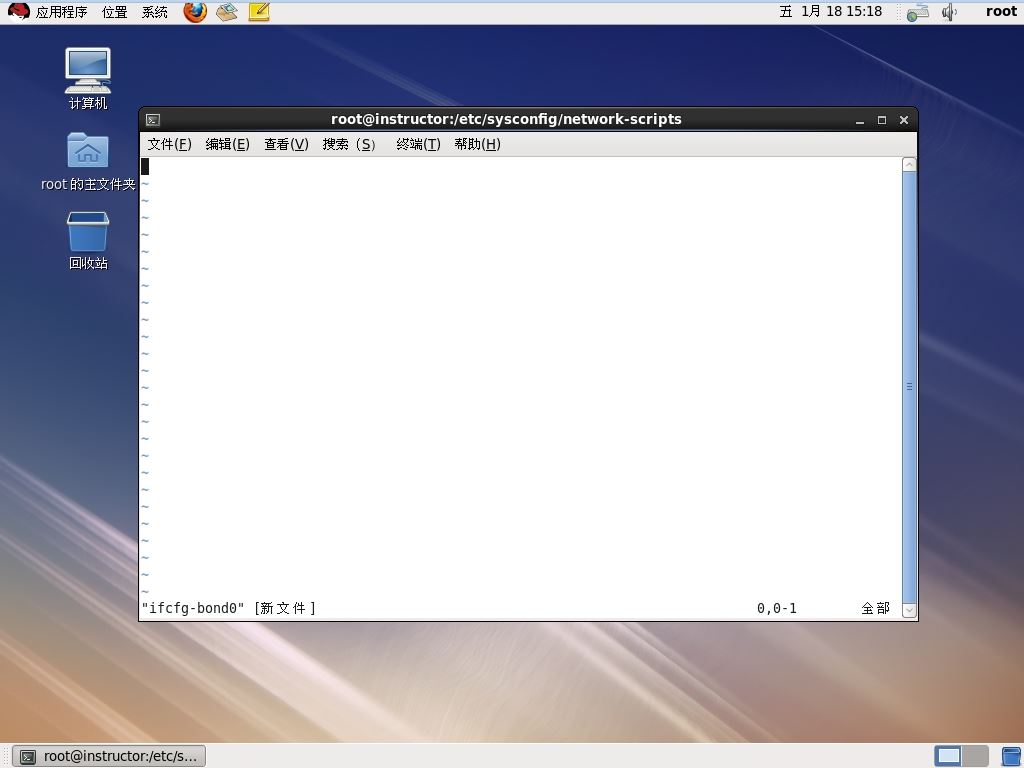Screen dimensions: 1024x768
Task: Click the "ifcfg-bond0" filename in status line
Action: coord(193,609)
